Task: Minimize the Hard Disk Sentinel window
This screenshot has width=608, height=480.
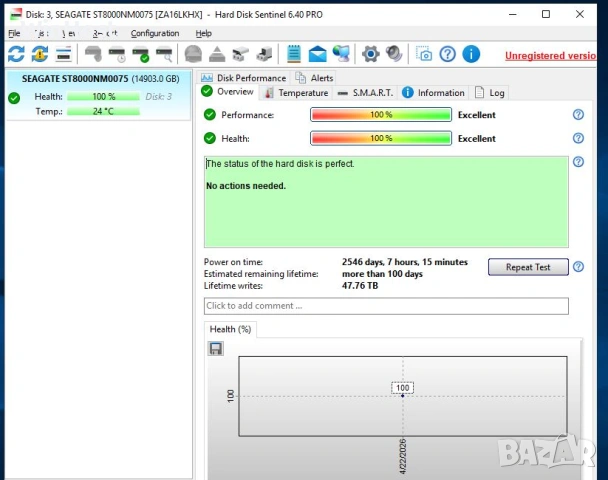Action: [x=513, y=14]
